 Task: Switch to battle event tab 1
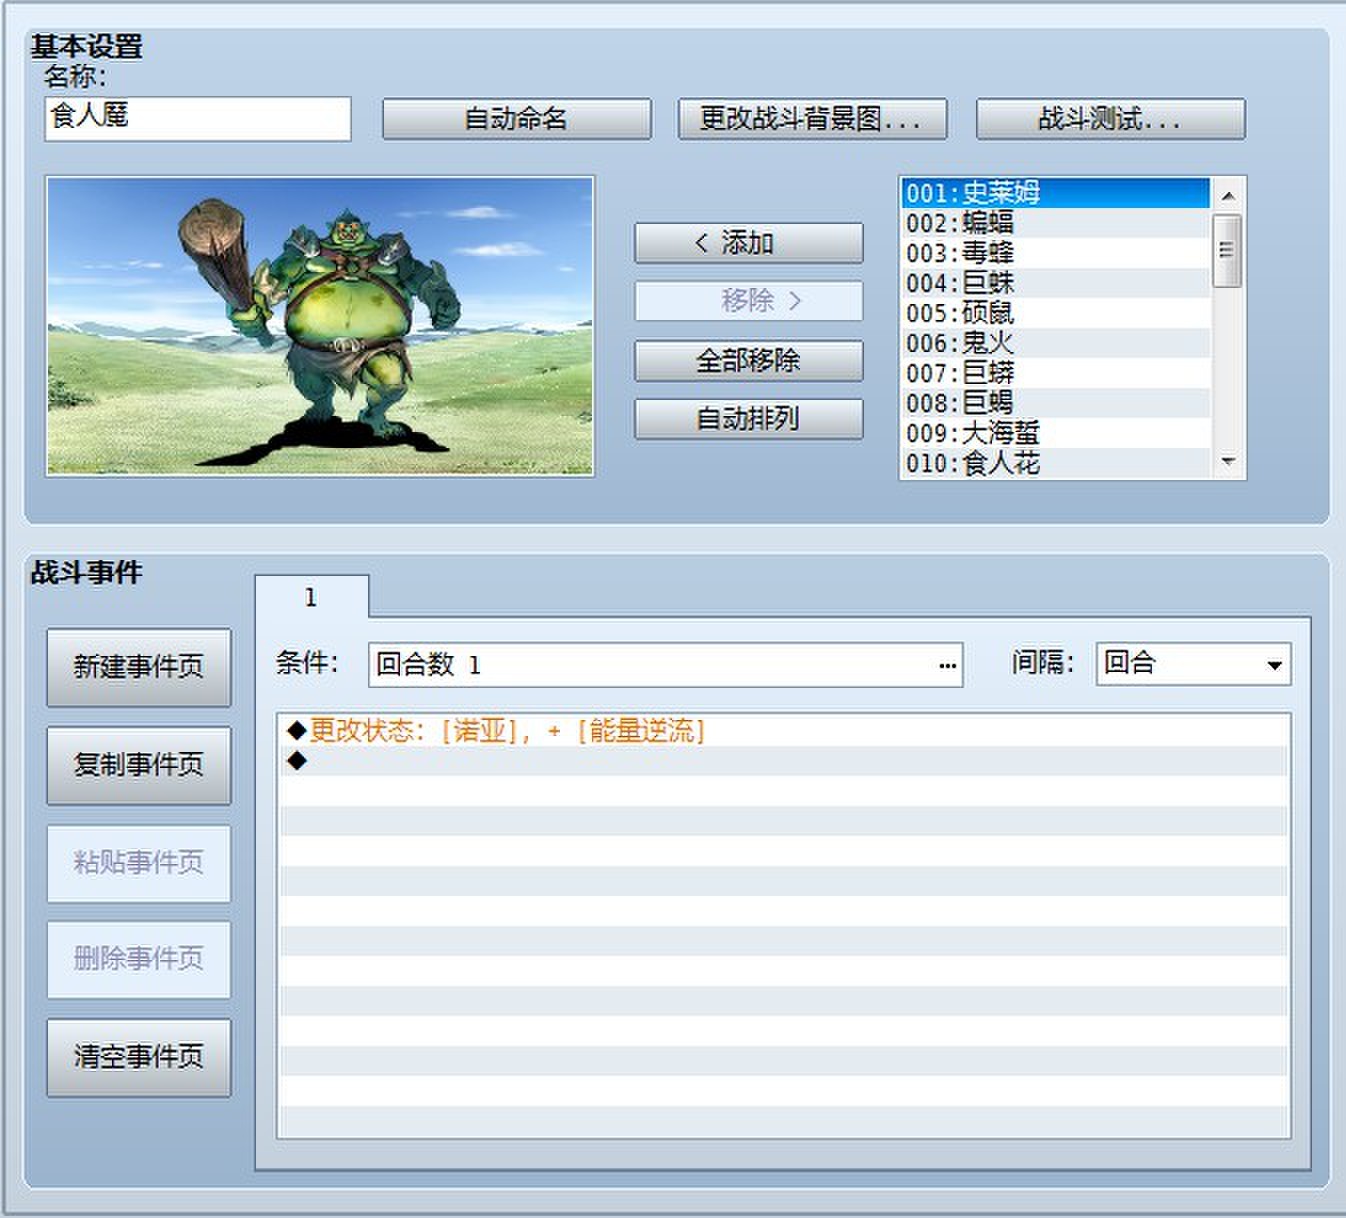point(311,597)
